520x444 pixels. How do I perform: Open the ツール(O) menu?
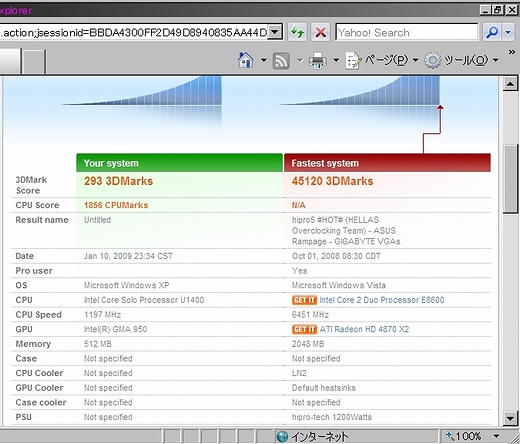tap(466, 60)
